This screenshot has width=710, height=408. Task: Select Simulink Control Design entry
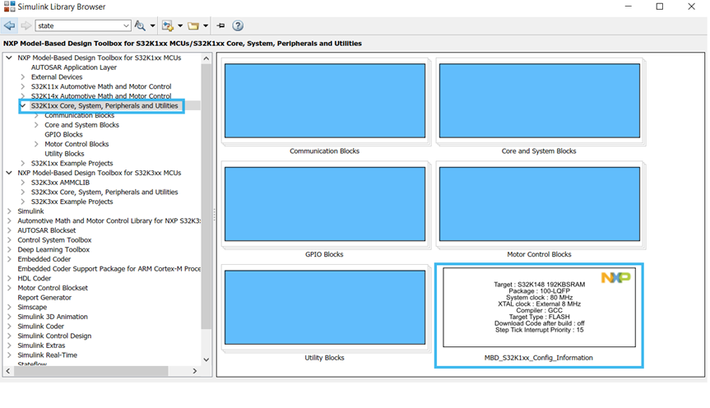tap(54, 336)
